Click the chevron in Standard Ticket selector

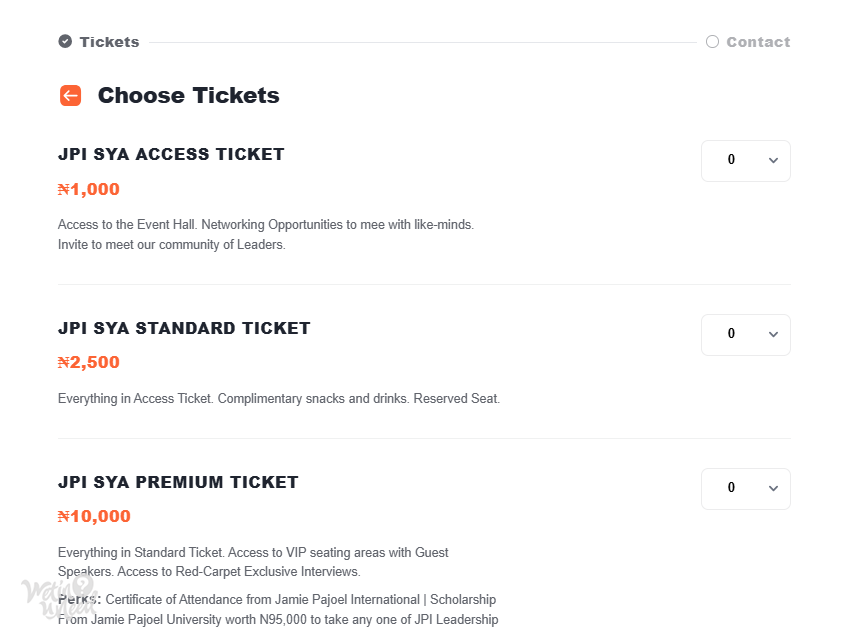774,334
